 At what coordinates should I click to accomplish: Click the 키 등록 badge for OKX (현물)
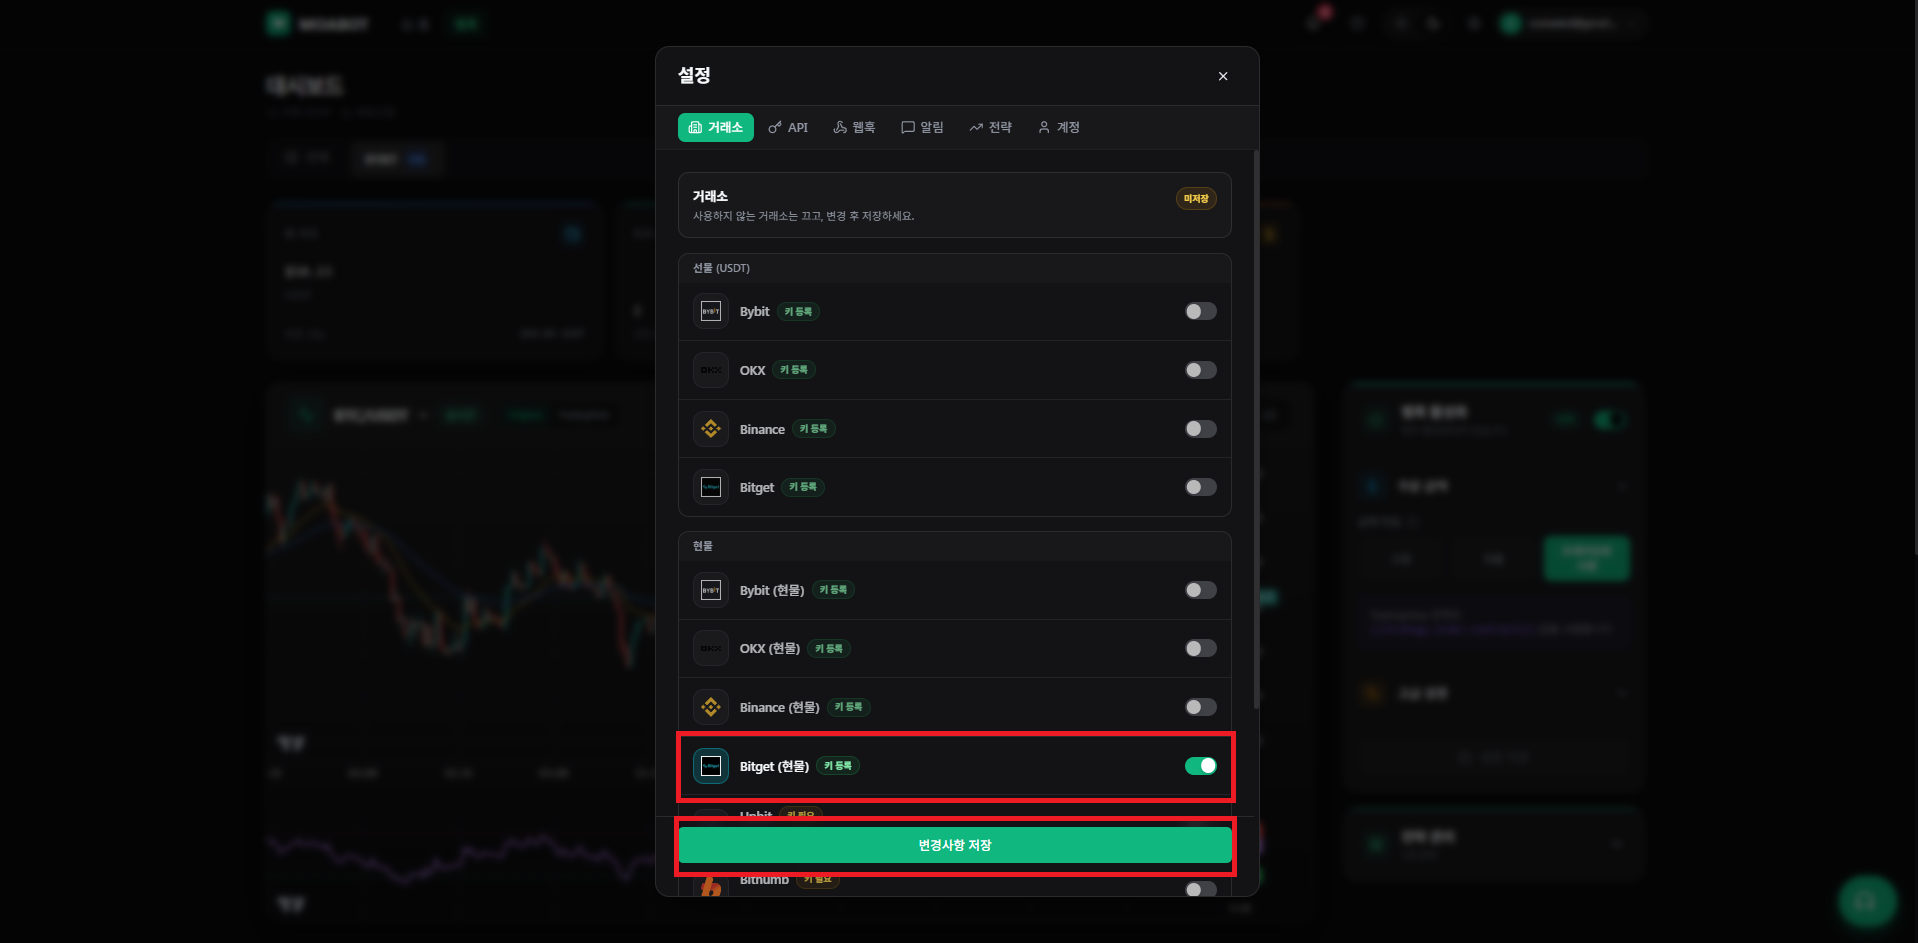(x=829, y=649)
